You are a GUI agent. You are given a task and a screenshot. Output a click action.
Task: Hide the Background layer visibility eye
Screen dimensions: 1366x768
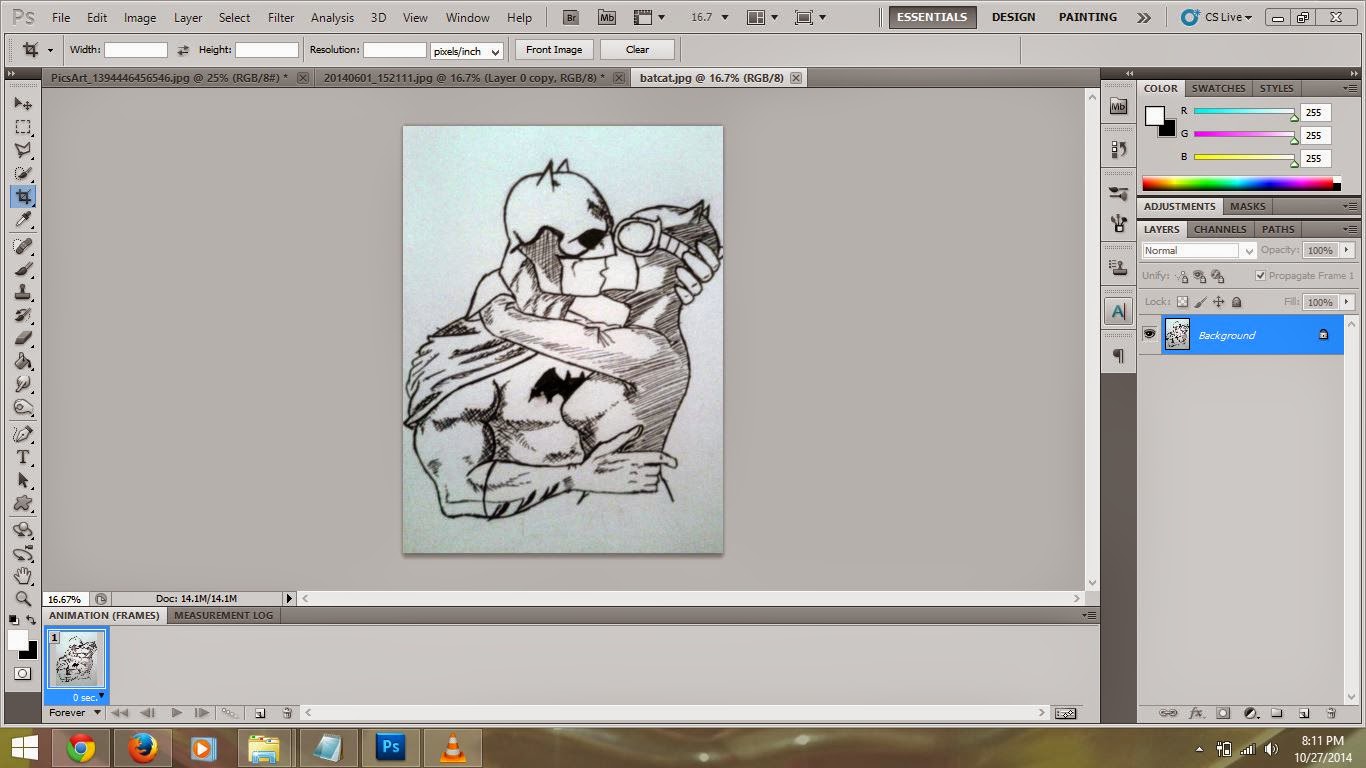pyautogui.click(x=1150, y=334)
